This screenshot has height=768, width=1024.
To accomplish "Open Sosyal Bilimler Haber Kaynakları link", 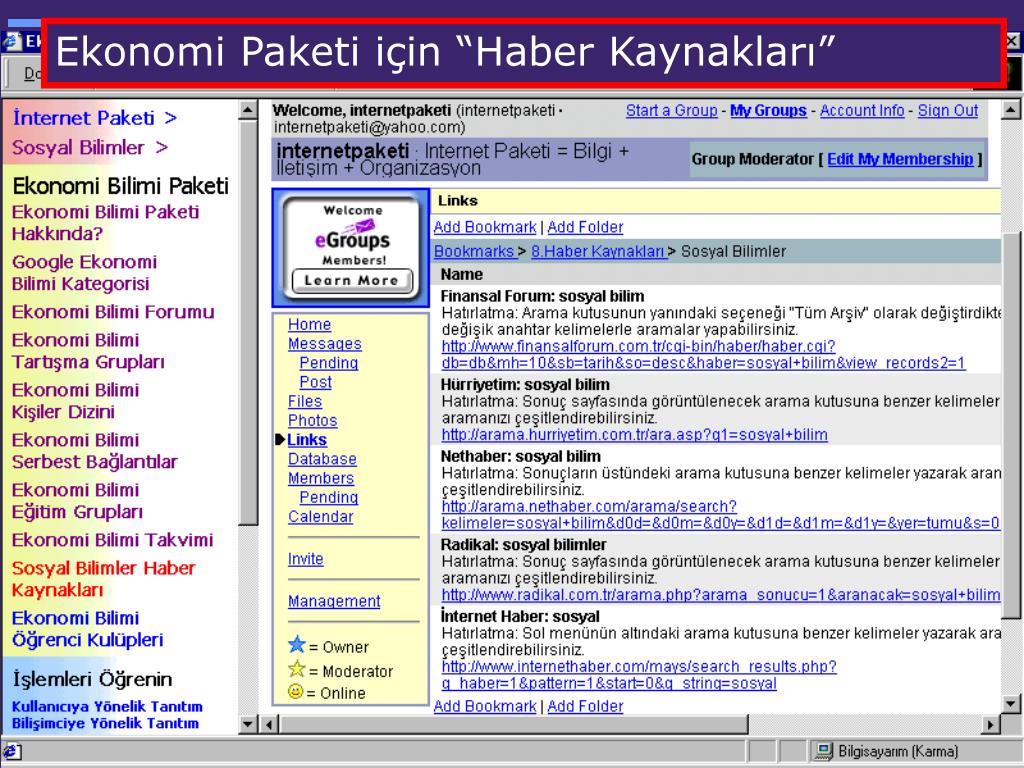I will (x=103, y=579).
